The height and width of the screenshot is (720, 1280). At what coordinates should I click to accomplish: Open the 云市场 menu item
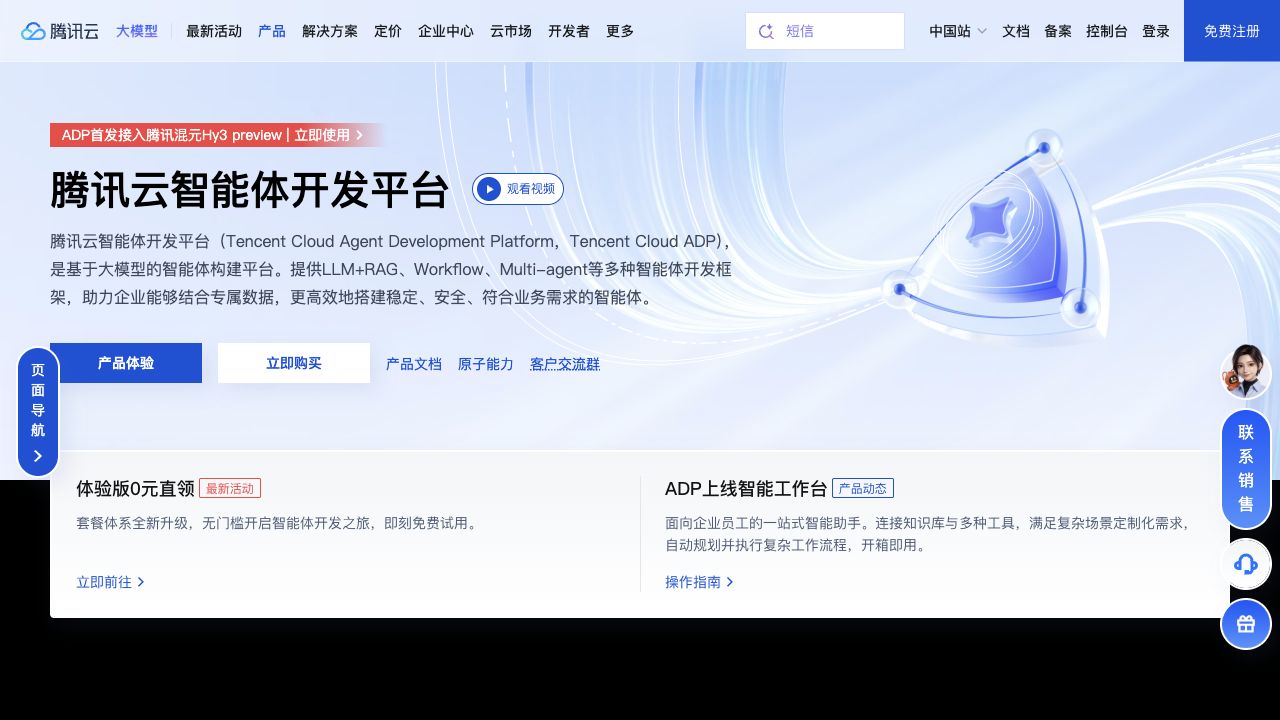pyautogui.click(x=511, y=31)
